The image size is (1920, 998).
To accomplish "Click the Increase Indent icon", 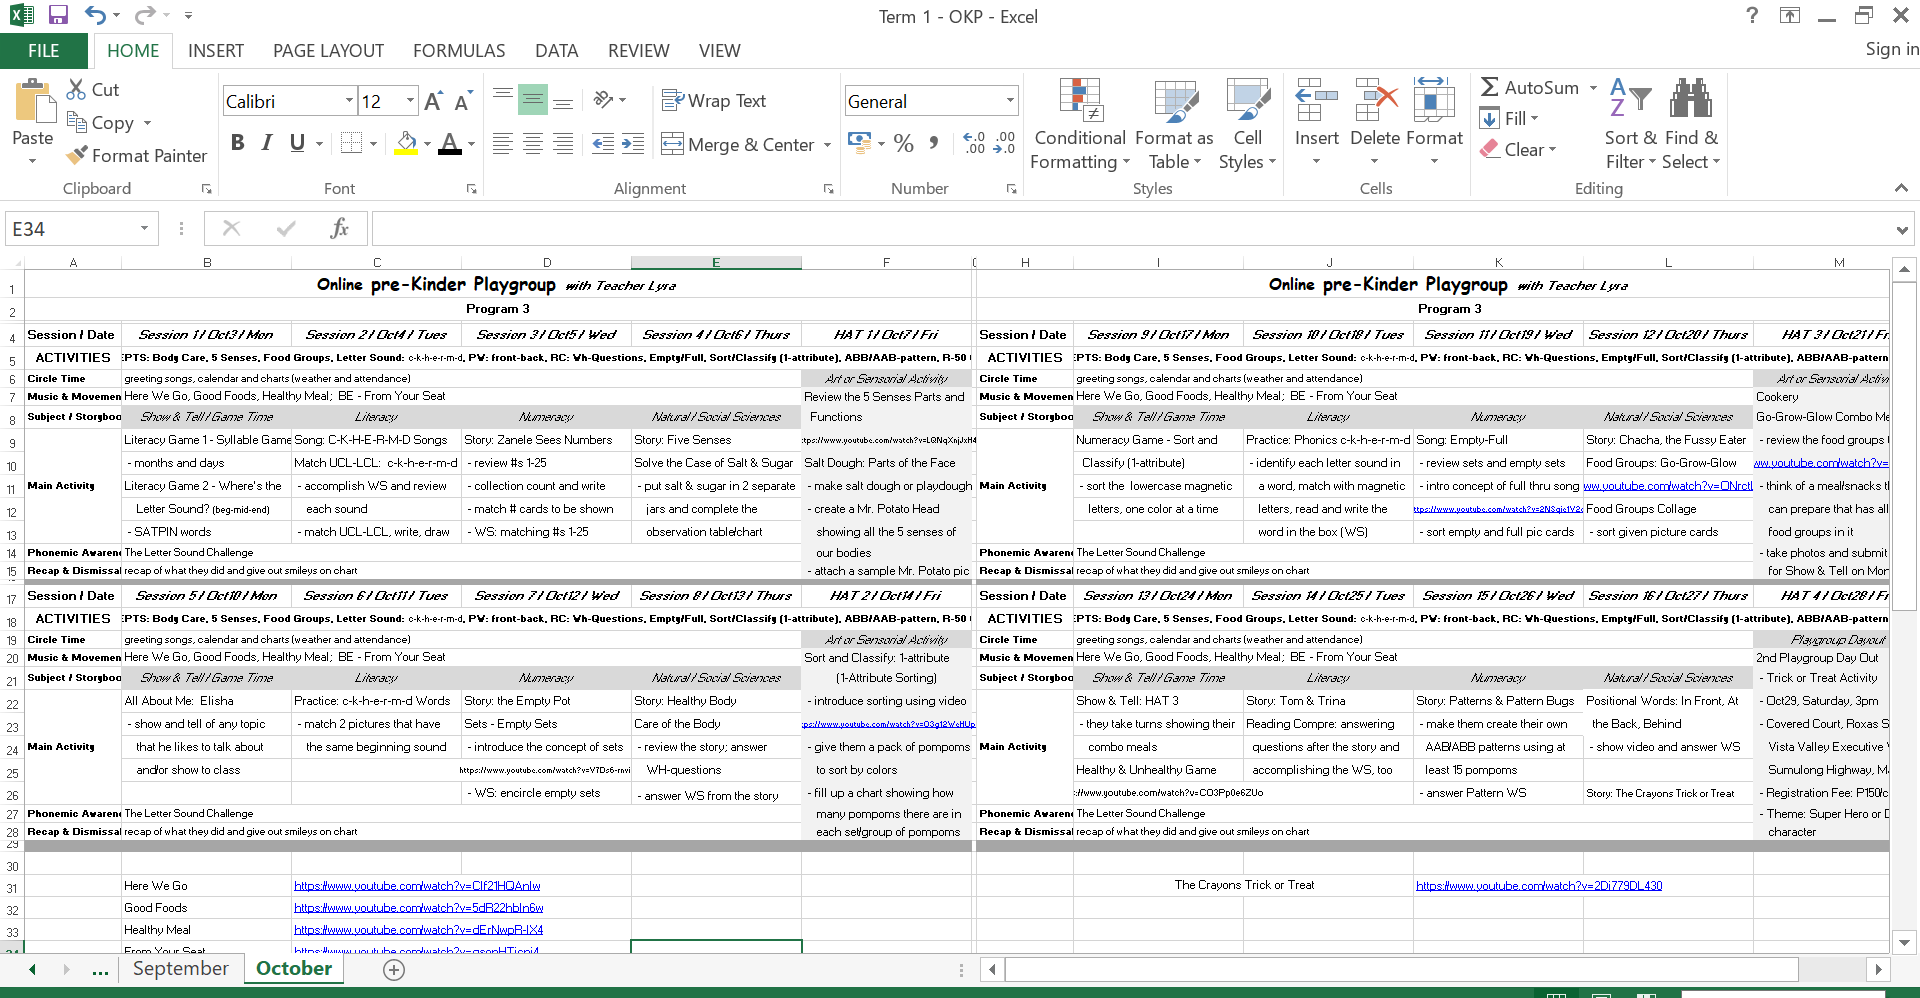I will pos(633,144).
